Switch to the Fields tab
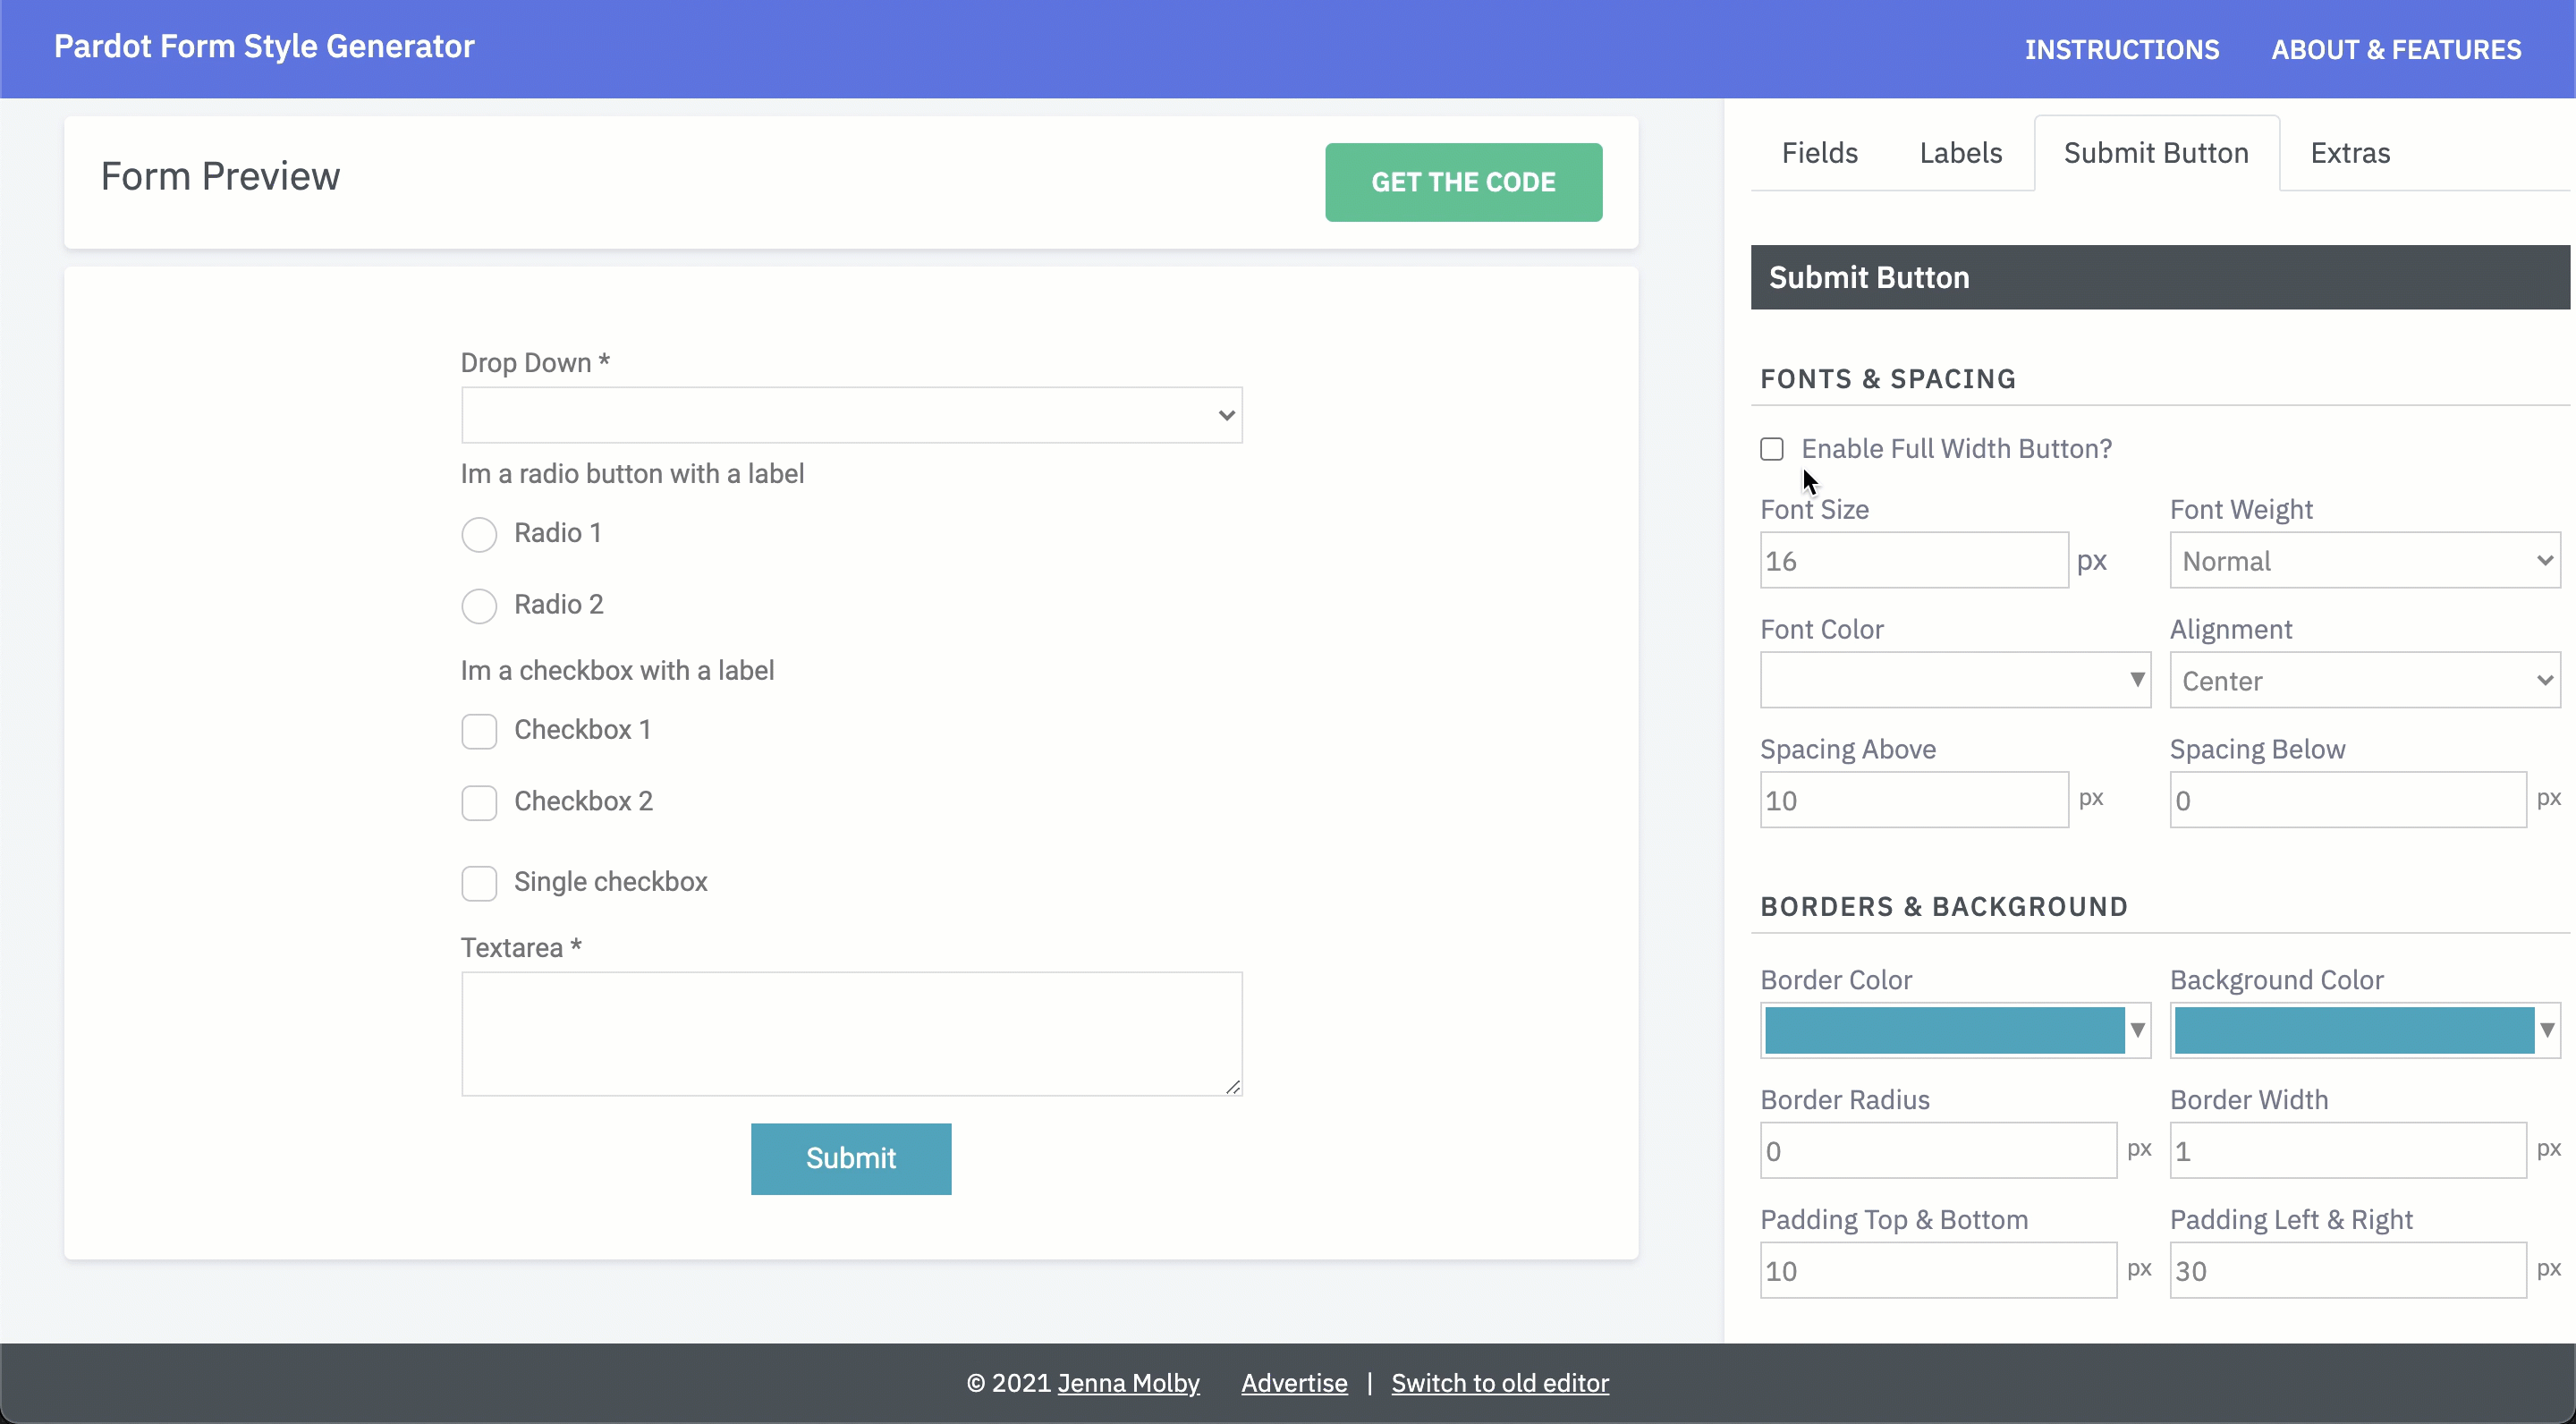The image size is (2576, 1424). point(1819,153)
